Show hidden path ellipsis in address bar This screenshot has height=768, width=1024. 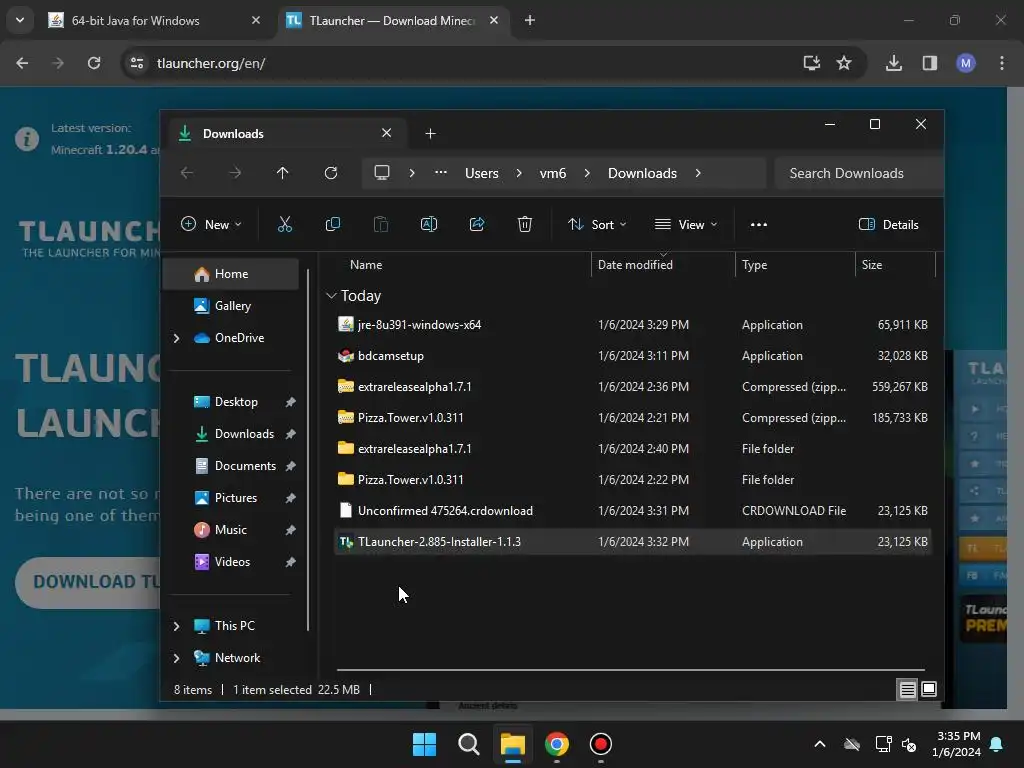pos(441,173)
